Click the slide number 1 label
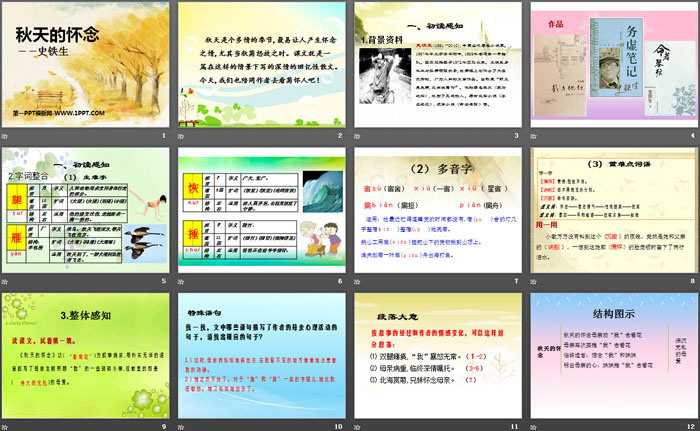Viewport: 700px width, 431px height. (x=164, y=136)
